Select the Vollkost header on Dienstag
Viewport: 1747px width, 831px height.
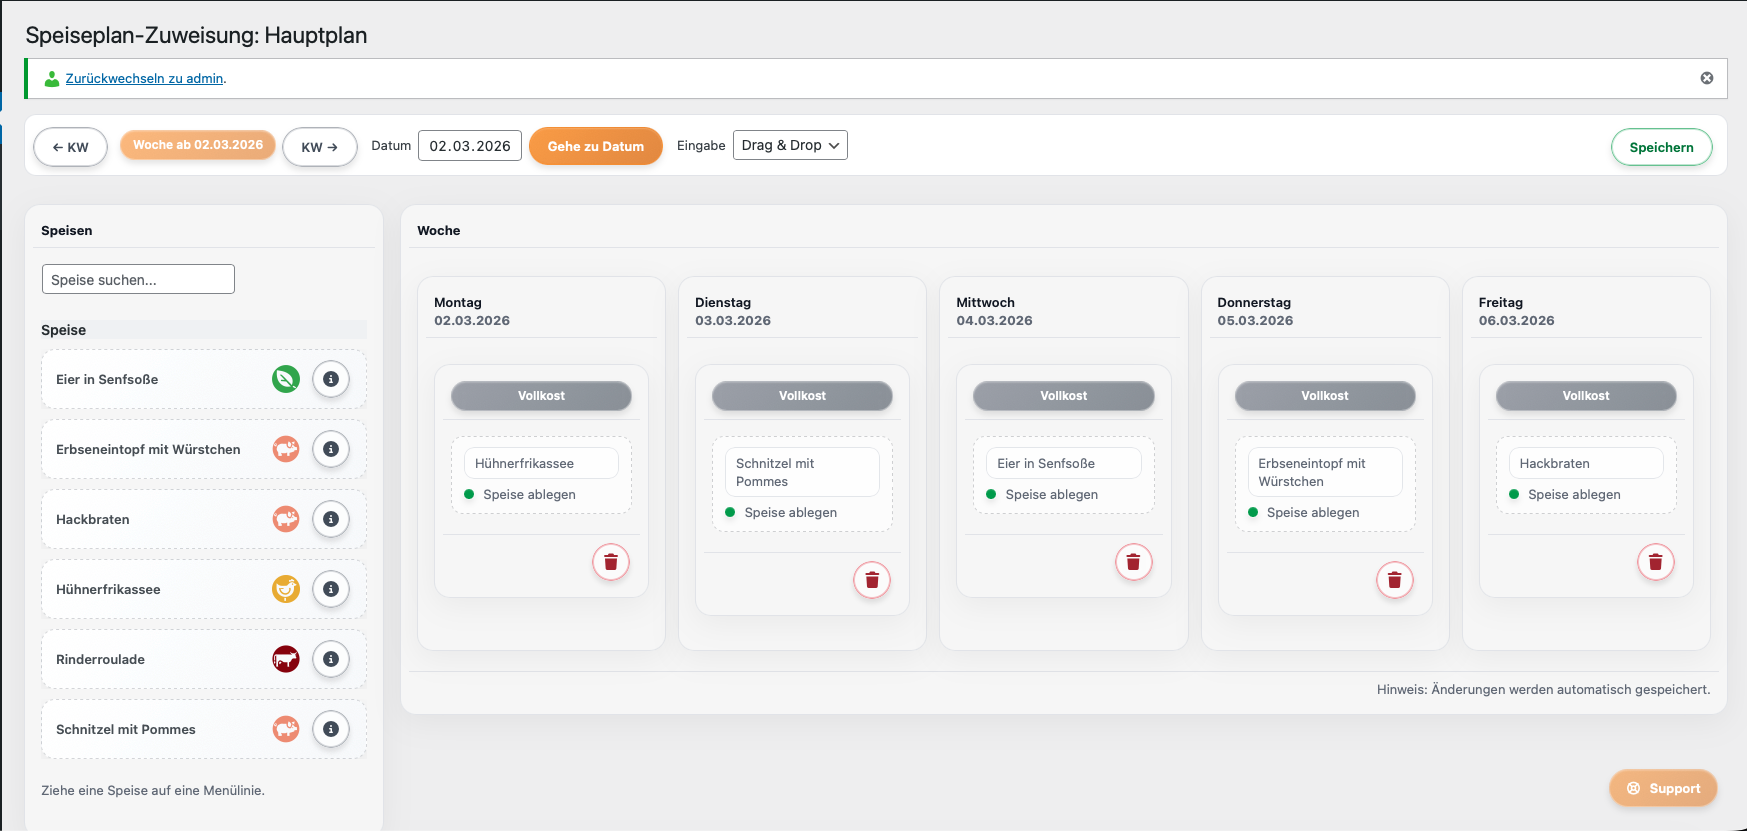point(802,396)
